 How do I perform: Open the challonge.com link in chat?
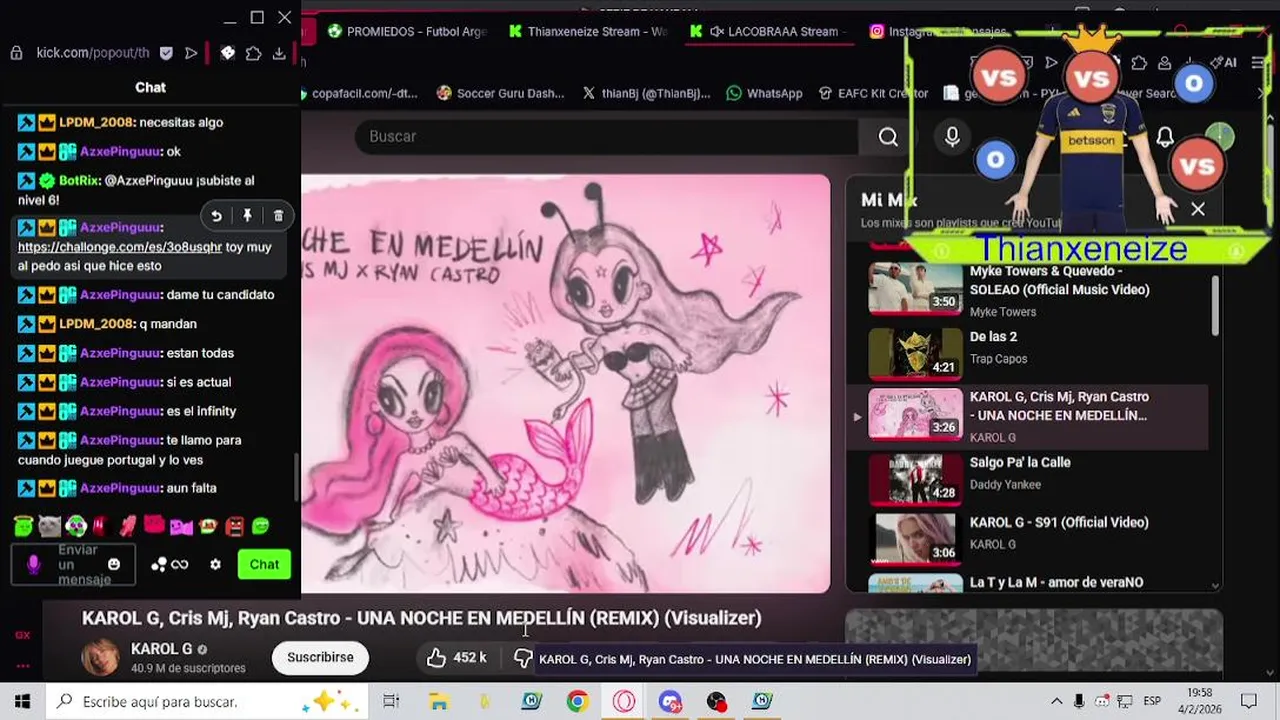coord(120,247)
